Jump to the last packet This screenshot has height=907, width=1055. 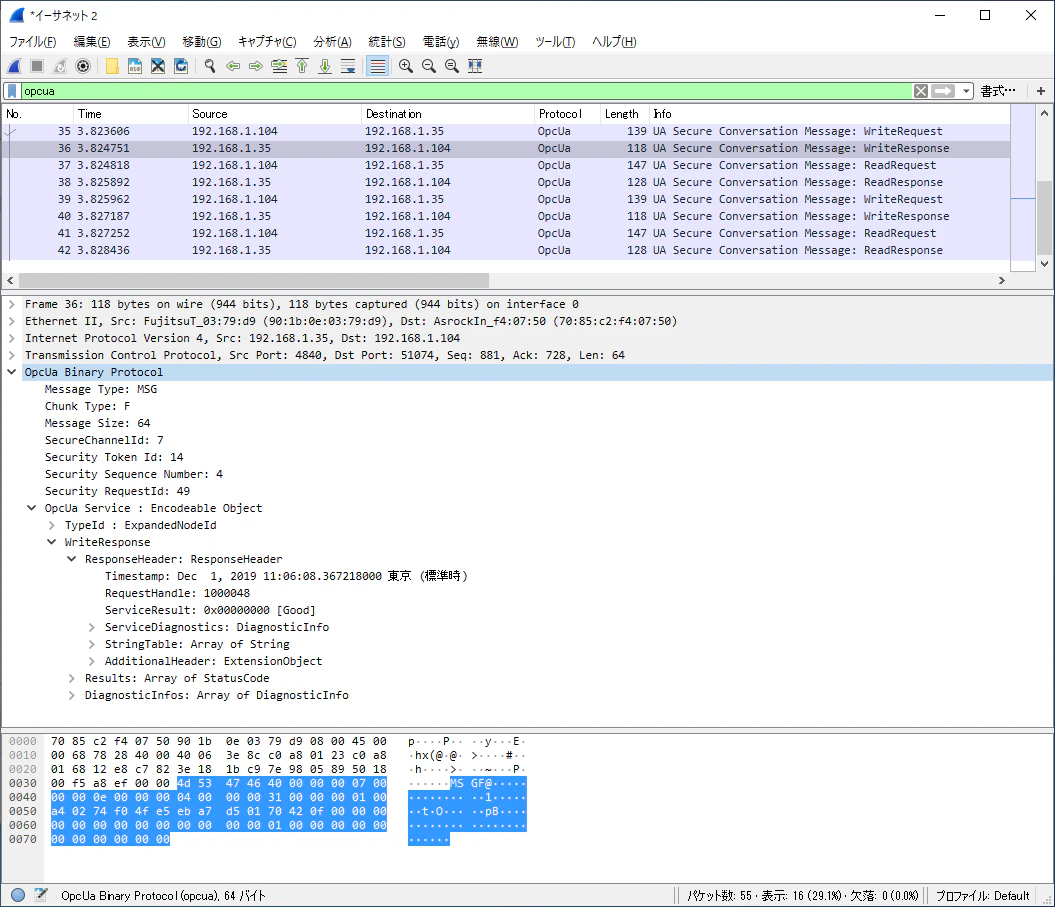click(x=325, y=66)
